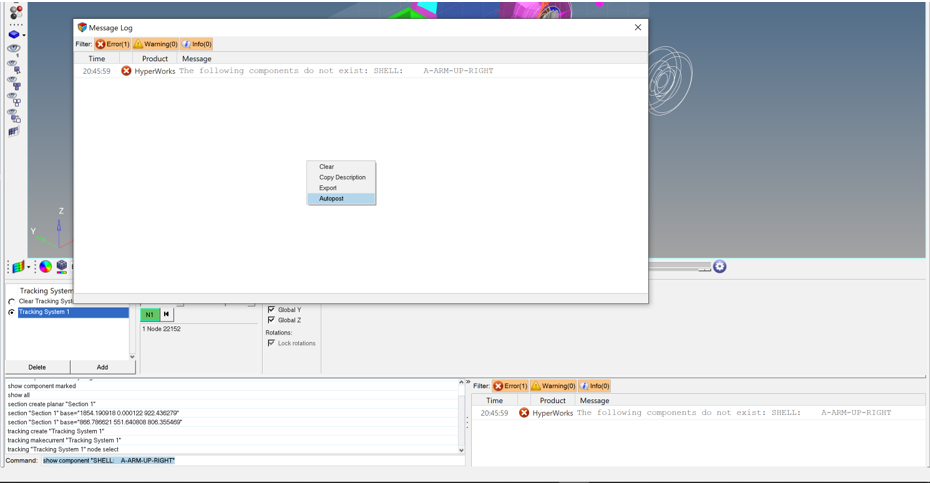Click the green N1 node selector button
Viewport: 930px width, 484px height.
tap(149, 314)
